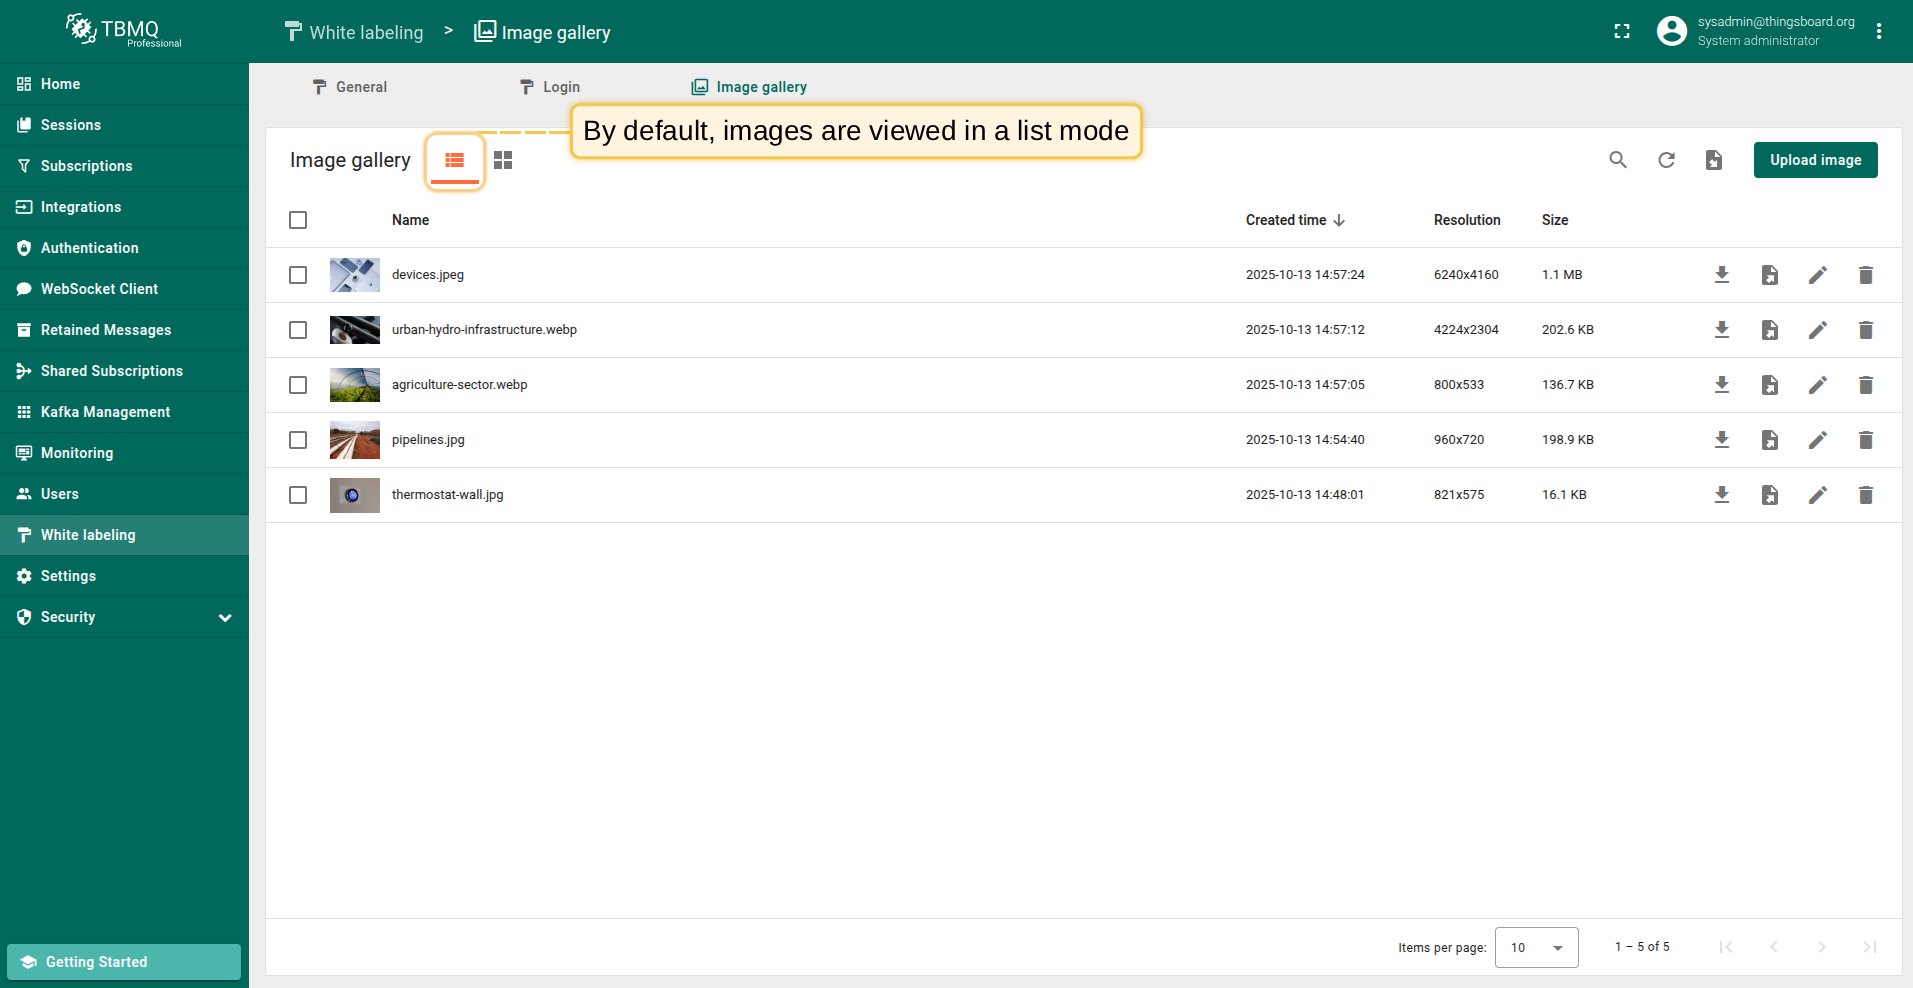Delete the thermostat-wall.jpg image
The width and height of the screenshot is (1913, 988).
1866,495
